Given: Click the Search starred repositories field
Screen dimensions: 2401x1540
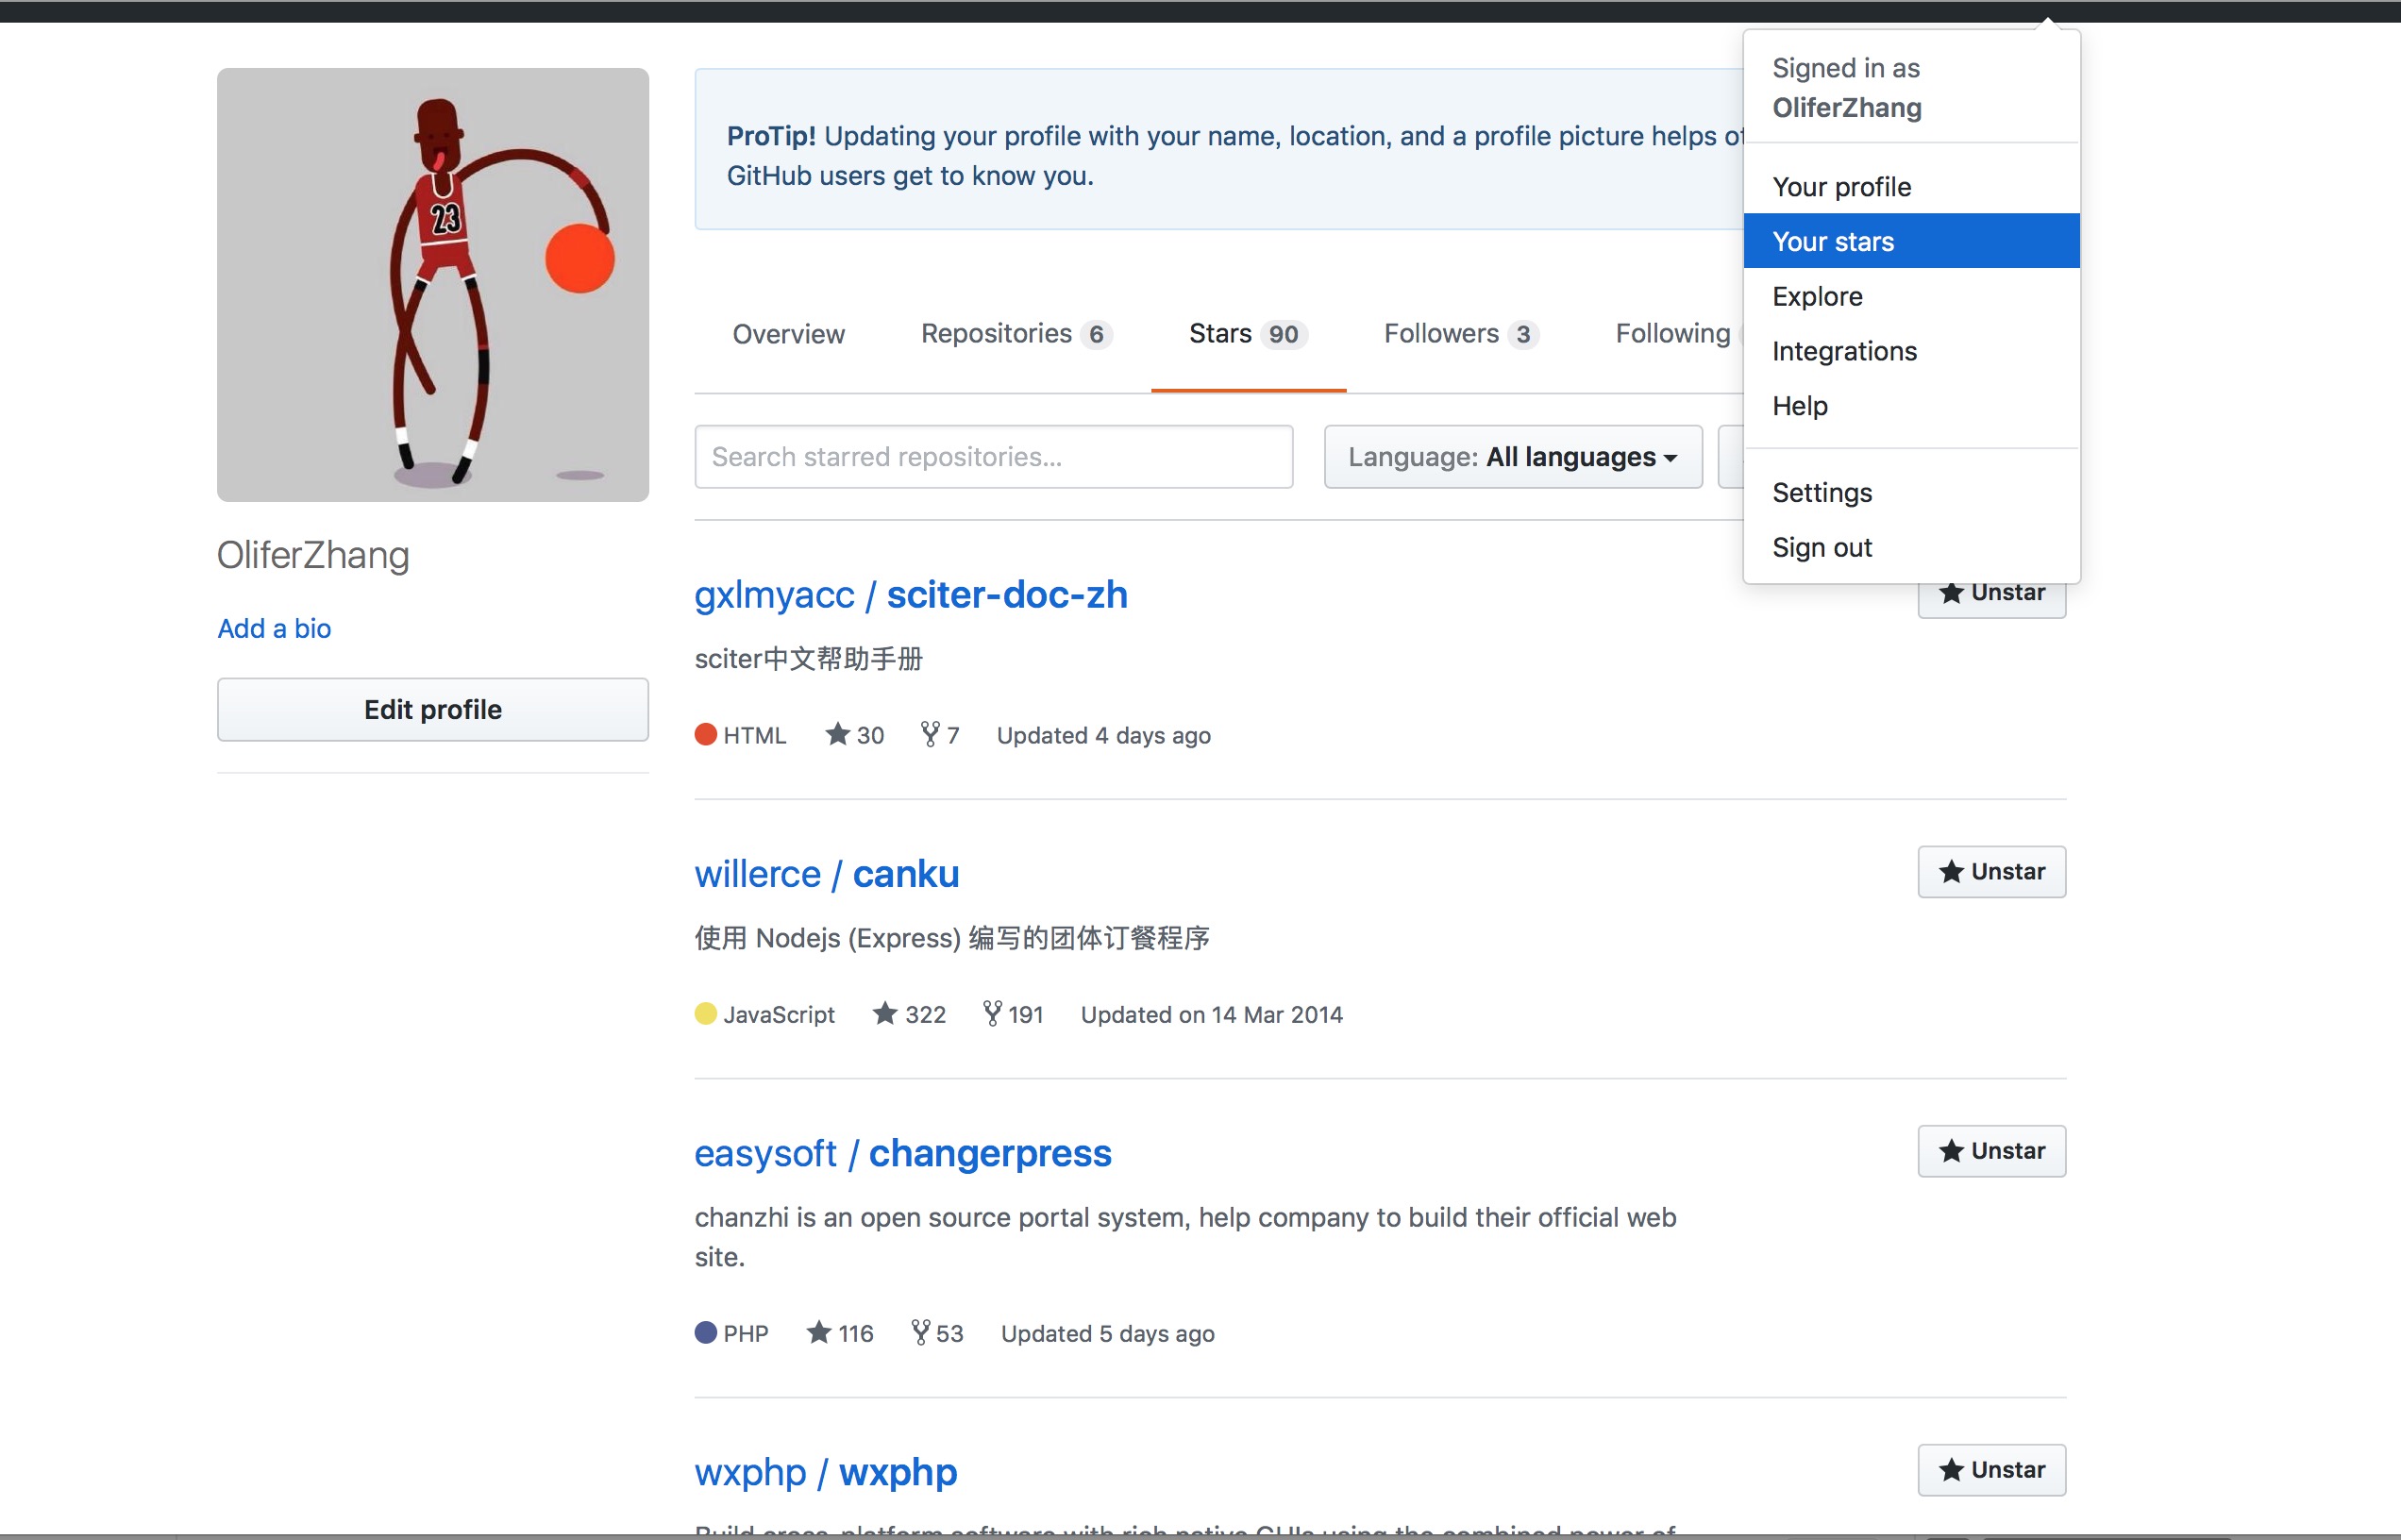Looking at the screenshot, I should pos(993,457).
